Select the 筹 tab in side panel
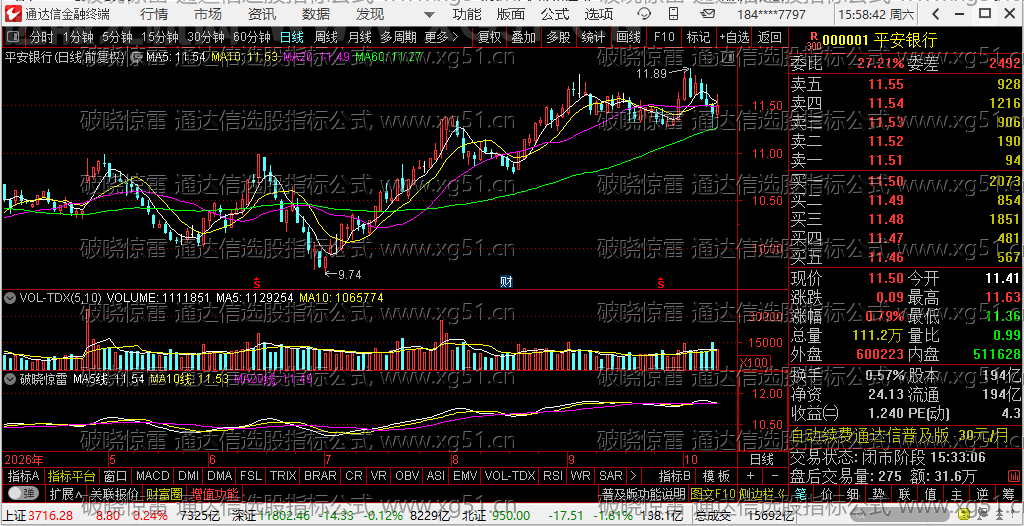 [1009, 492]
